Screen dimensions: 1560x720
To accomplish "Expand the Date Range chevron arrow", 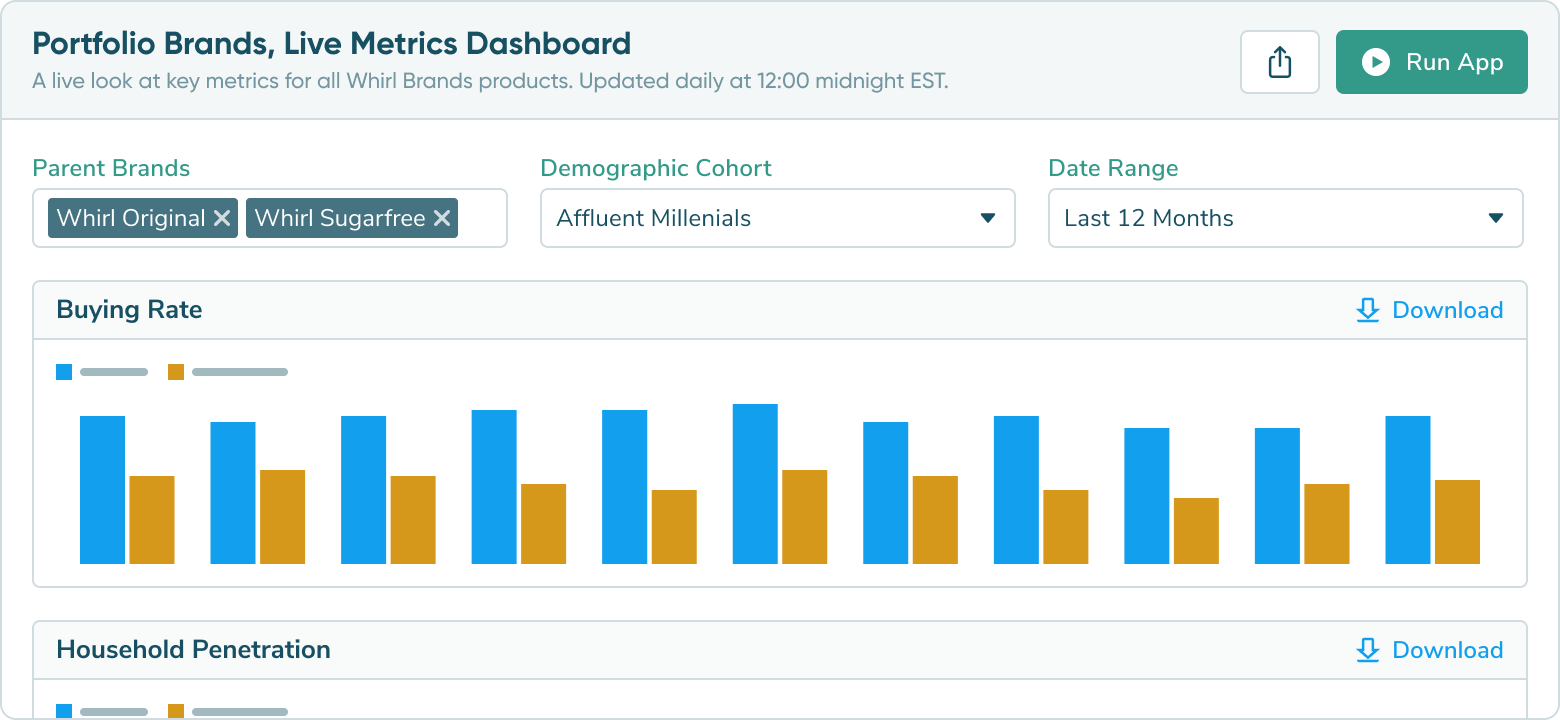I will (x=1497, y=218).
